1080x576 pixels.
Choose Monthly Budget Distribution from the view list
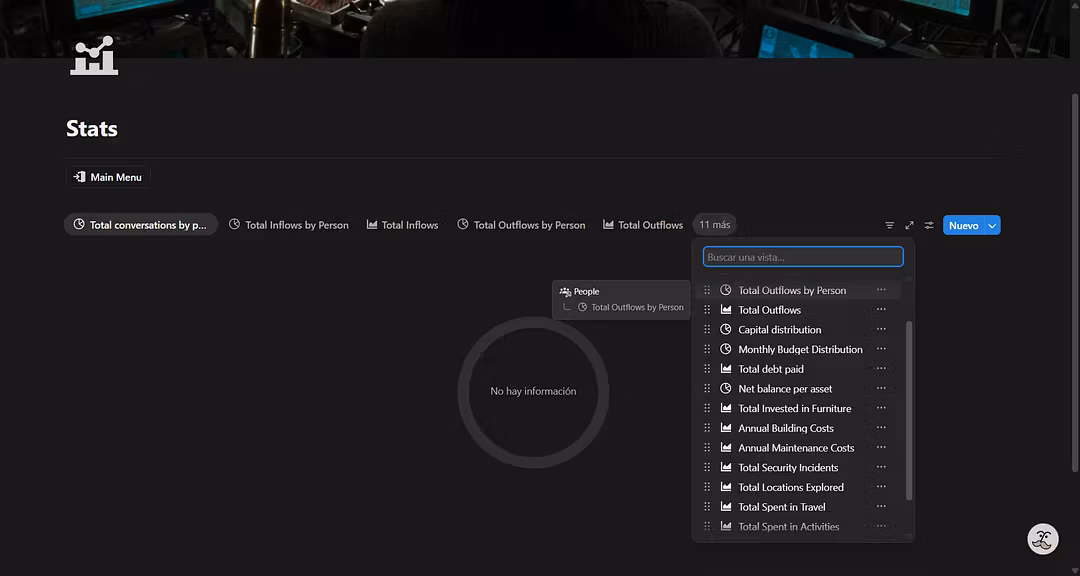[x=799, y=350]
